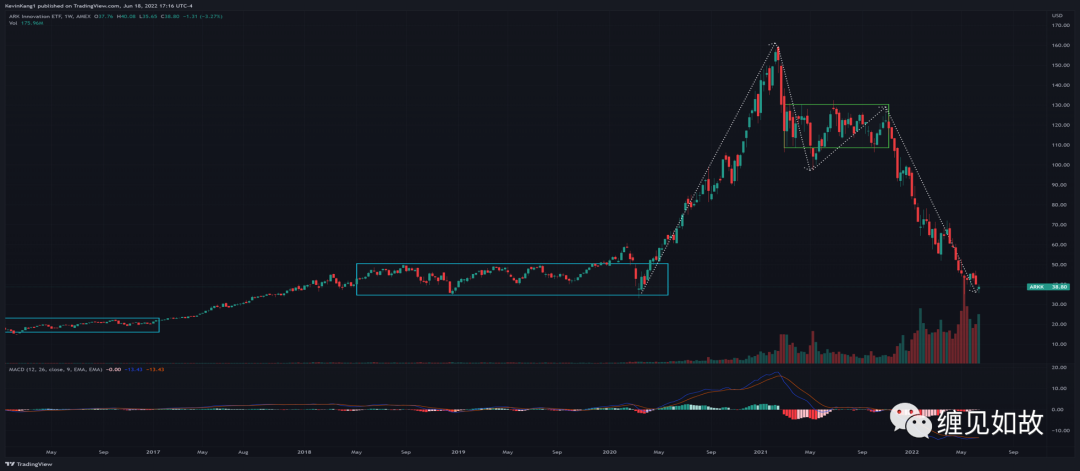Click the '170.00' price scale label

[x=1059, y=25]
